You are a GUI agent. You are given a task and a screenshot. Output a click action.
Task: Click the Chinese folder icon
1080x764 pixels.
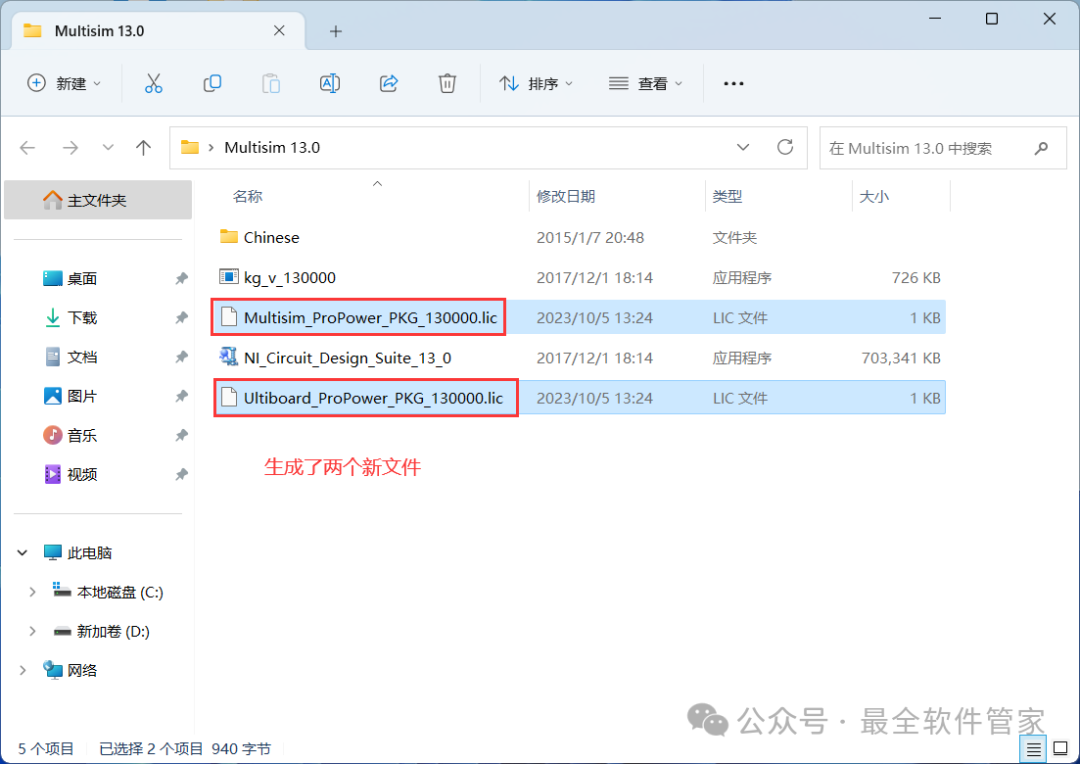pos(229,237)
